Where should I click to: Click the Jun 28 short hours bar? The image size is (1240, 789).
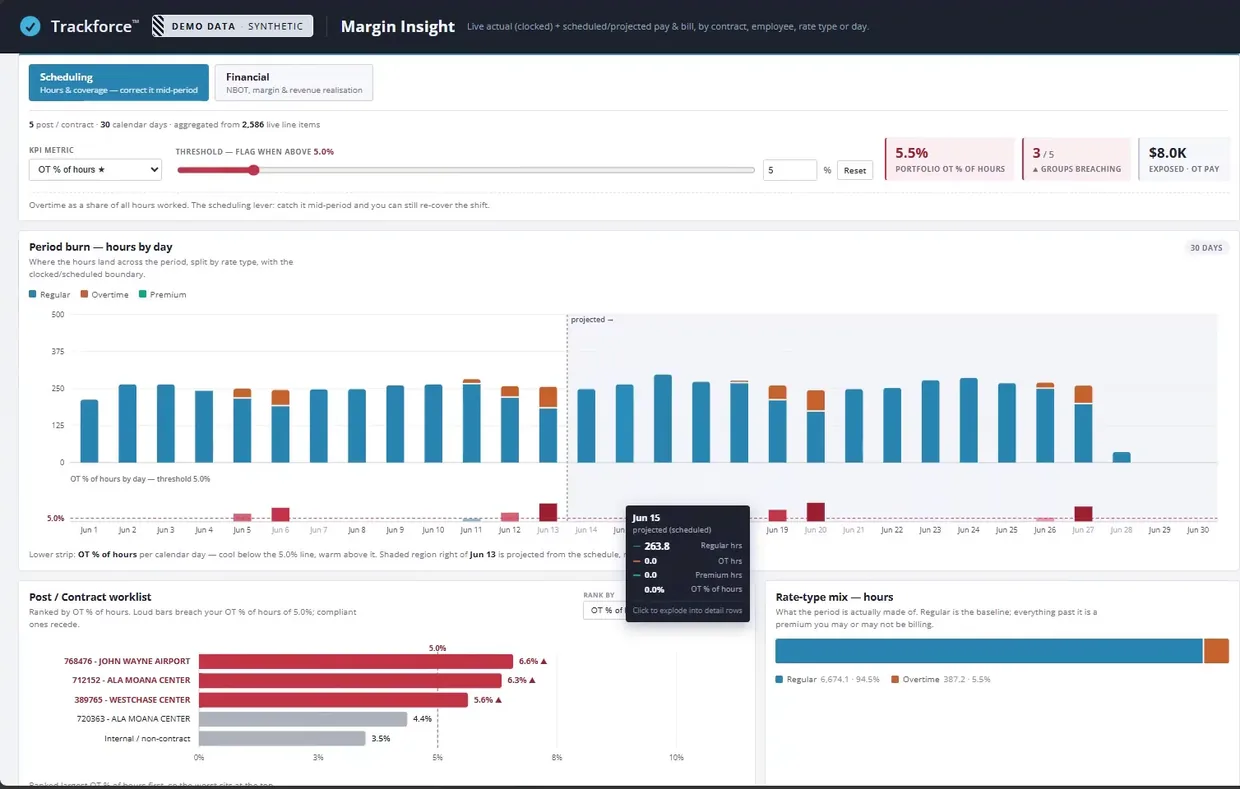pyautogui.click(x=1122, y=457)
